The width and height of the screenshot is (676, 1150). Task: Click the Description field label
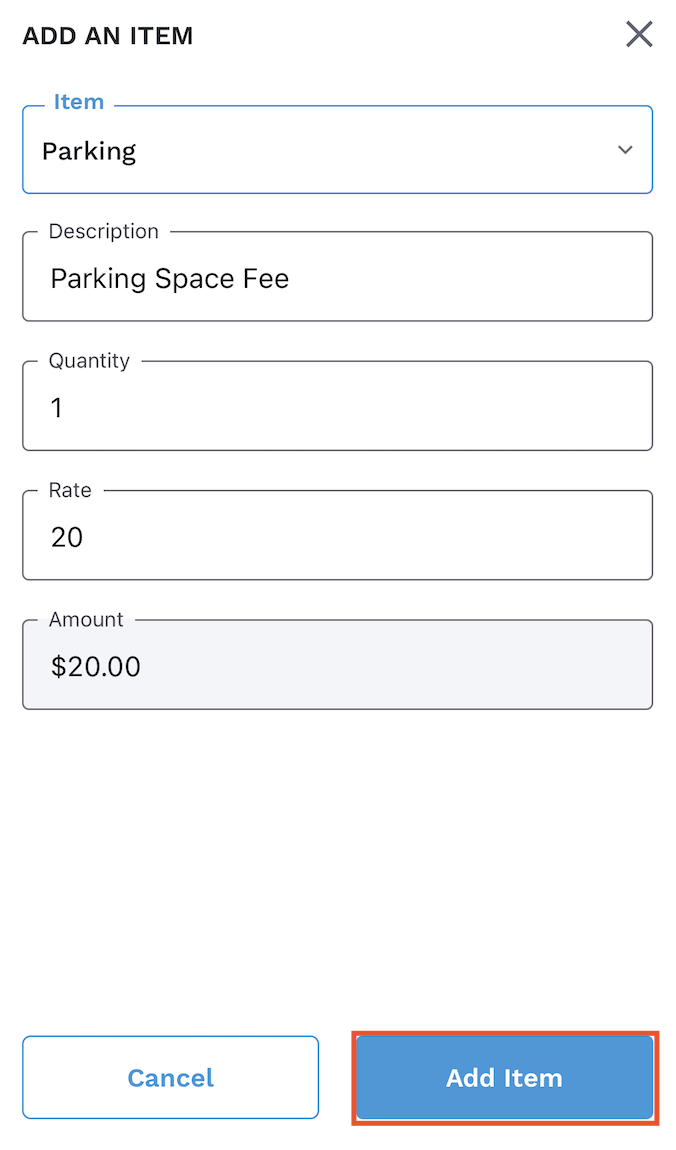104,231
